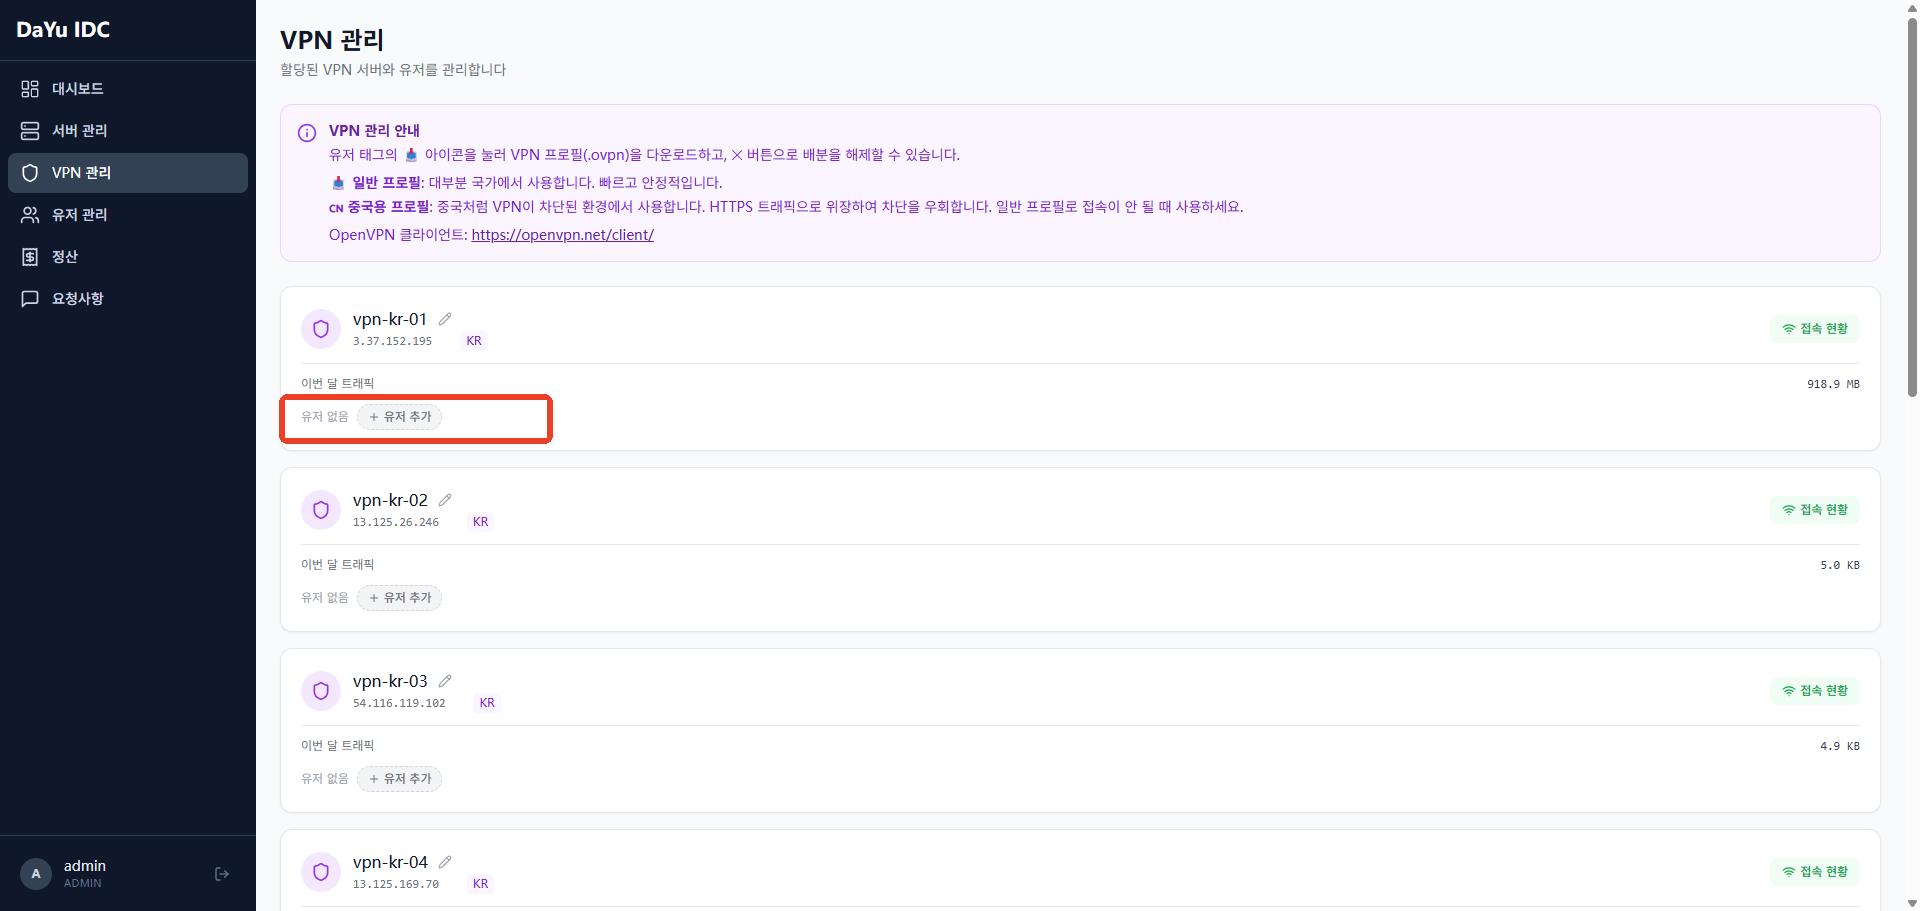
Task: Open 유저 관리 page from the sidebar
Action: tap(80, 215)
